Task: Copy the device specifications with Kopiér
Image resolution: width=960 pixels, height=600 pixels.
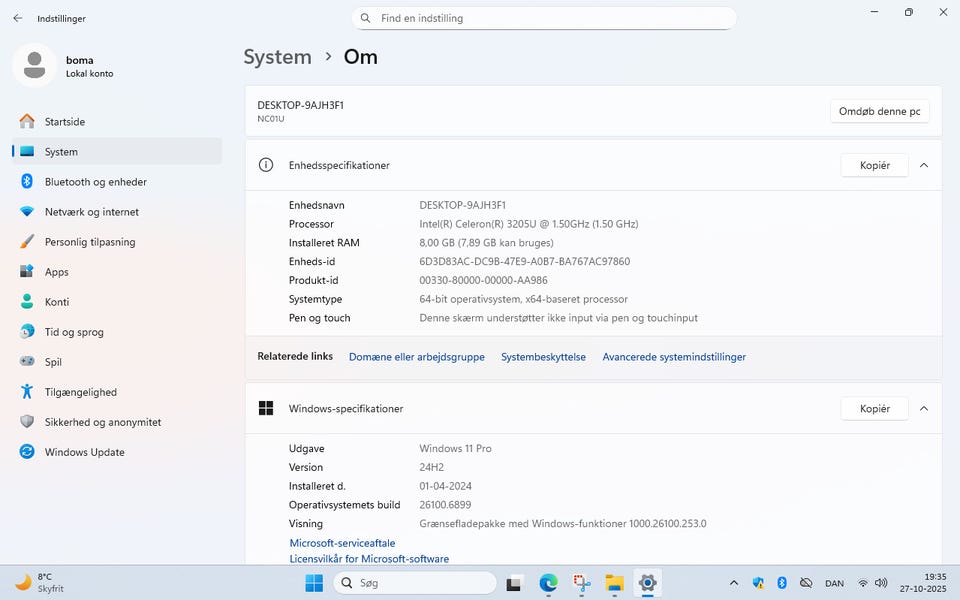Action: pyautogui.click(x=874, y=165)
